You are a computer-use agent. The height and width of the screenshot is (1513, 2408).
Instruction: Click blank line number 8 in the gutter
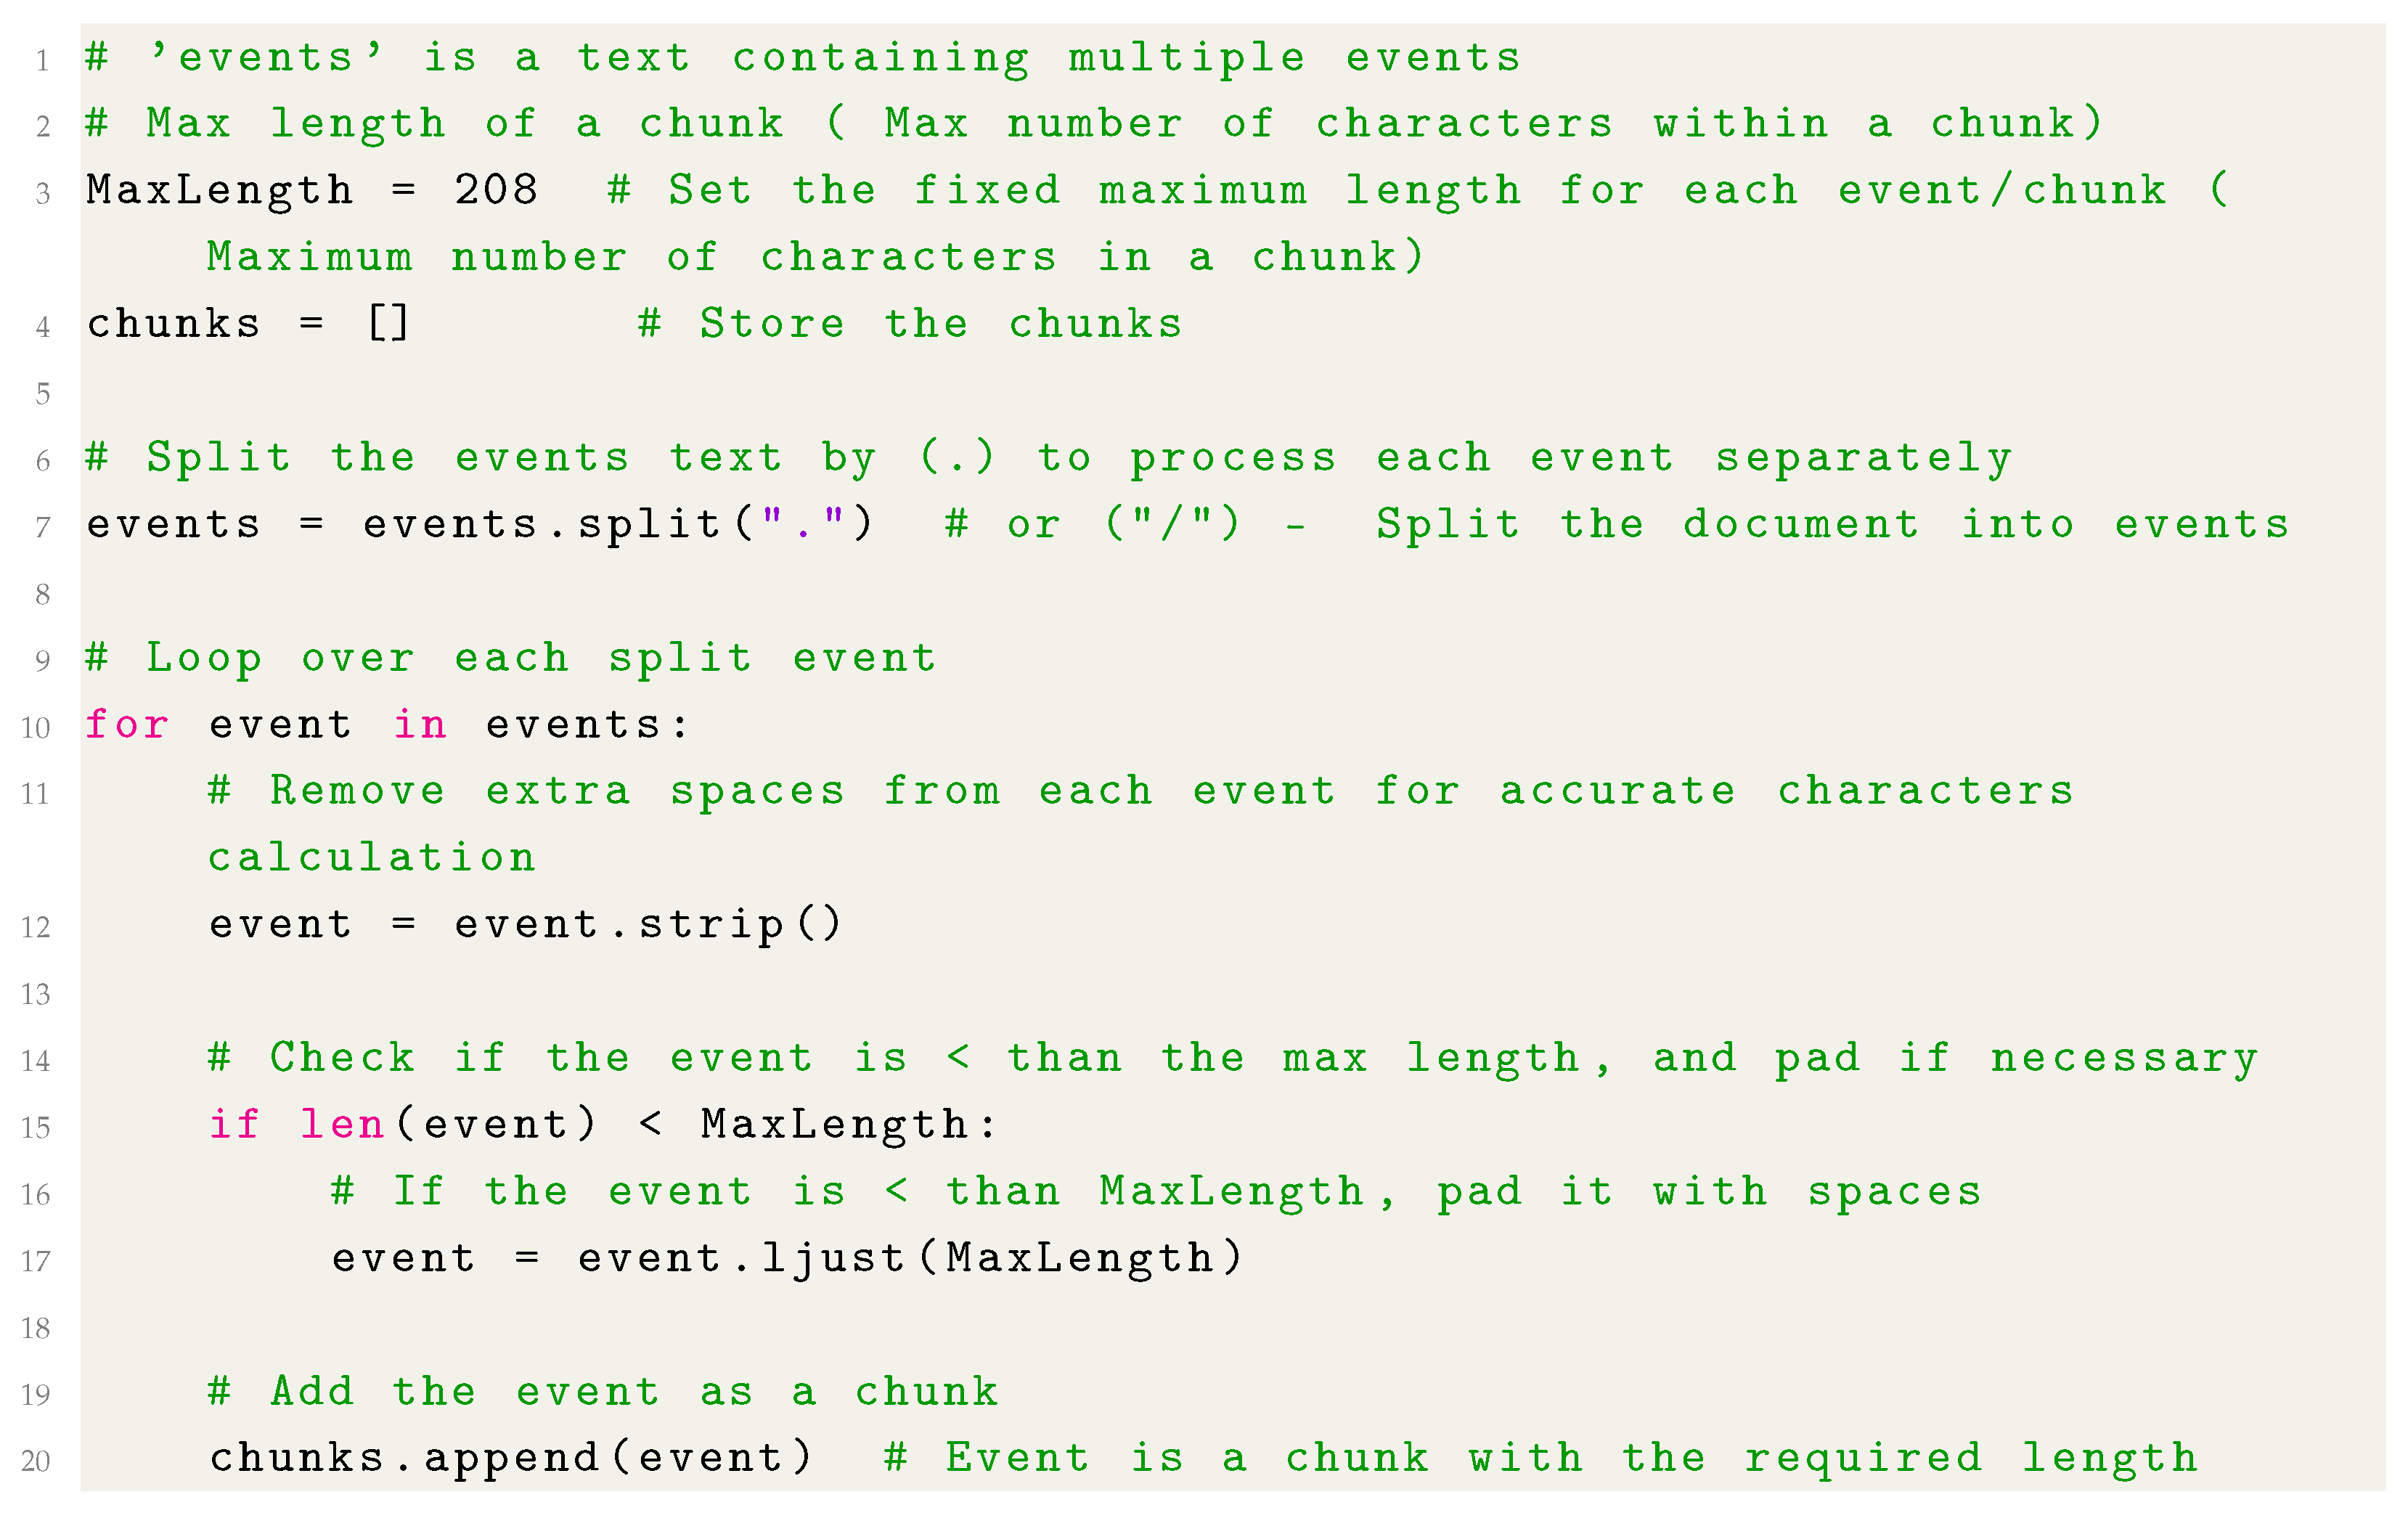pos(43,595)
